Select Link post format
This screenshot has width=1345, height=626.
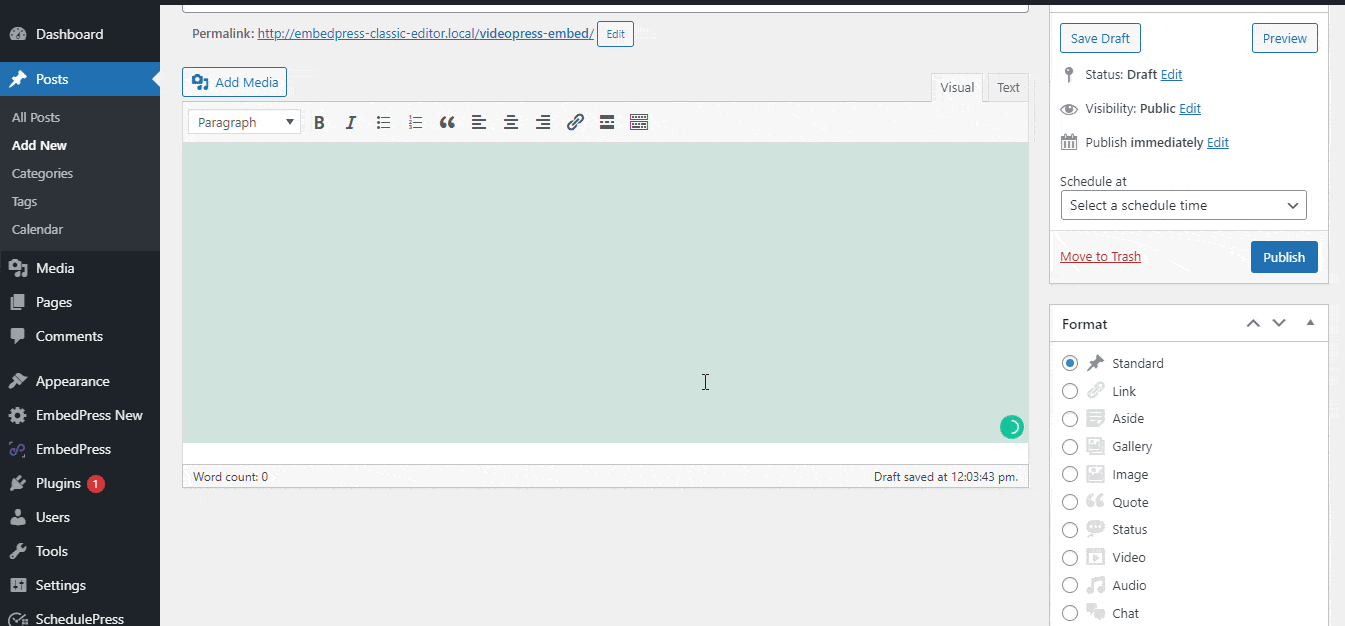click(1070, 391)
